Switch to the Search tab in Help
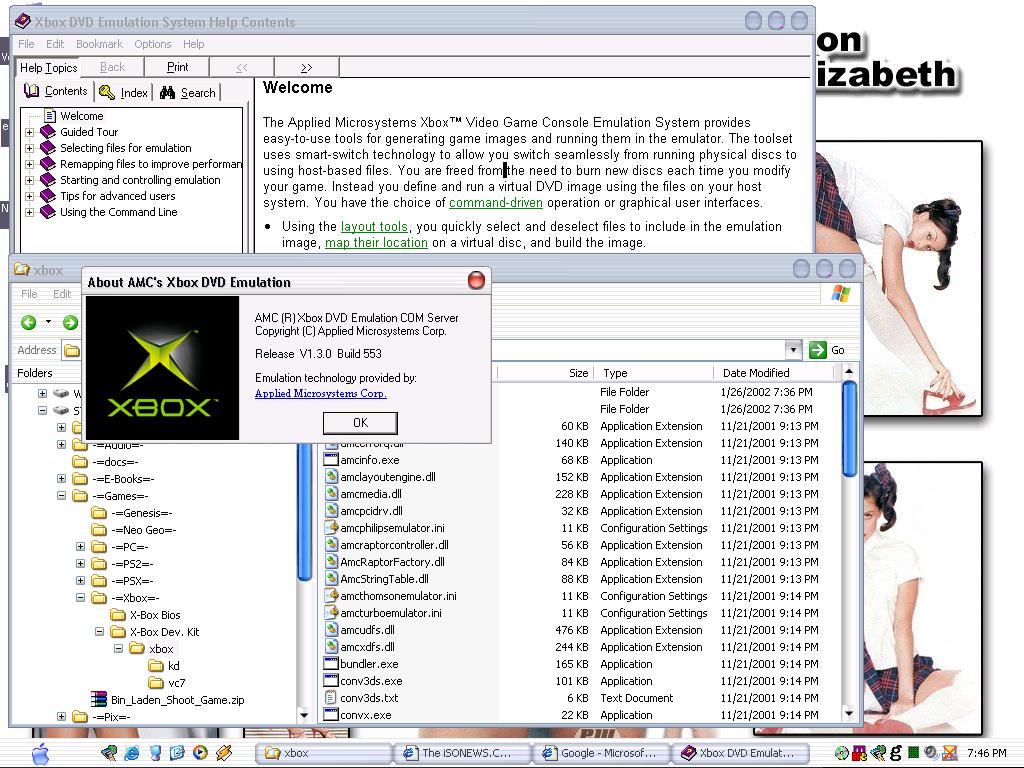The image size is (1024, 768). pyautogui.click(x=188, y=93)
